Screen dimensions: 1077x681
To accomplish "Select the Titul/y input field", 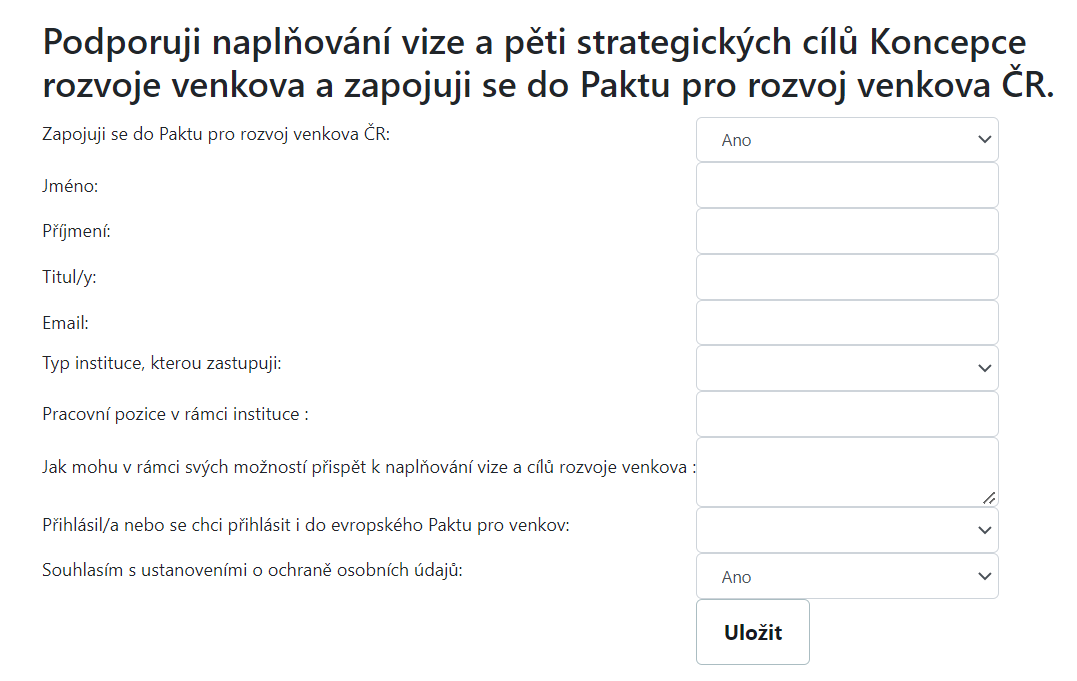I will (x=847, y=277).
